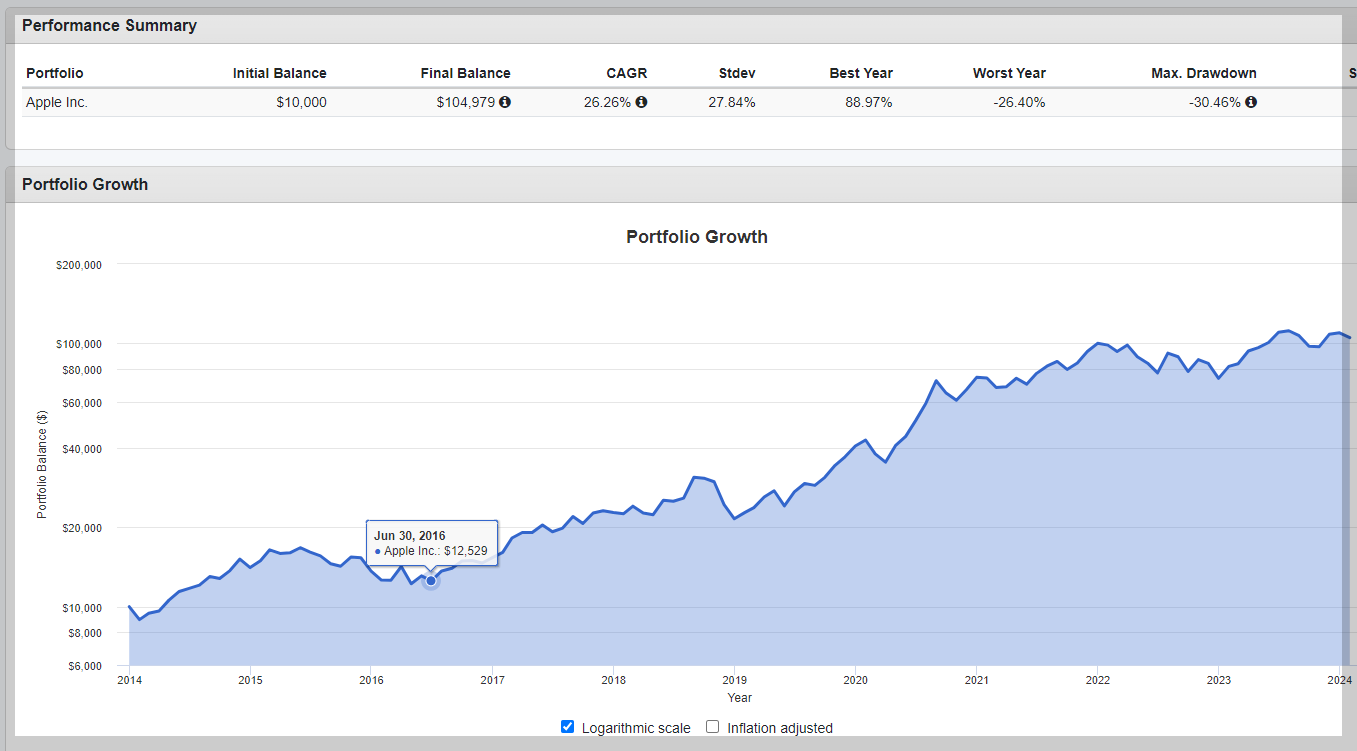Click the $10,000 initial balance value
The image size is (1357, 751).
pyautogui.click(x=301, y=102)
